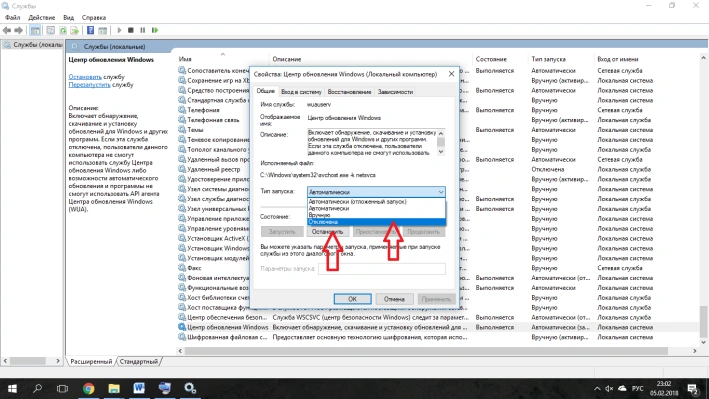Select Службы (локальные) tree node
Image resolution: width=709 pixels, height=399 pixels.
[x=33, y=45]
